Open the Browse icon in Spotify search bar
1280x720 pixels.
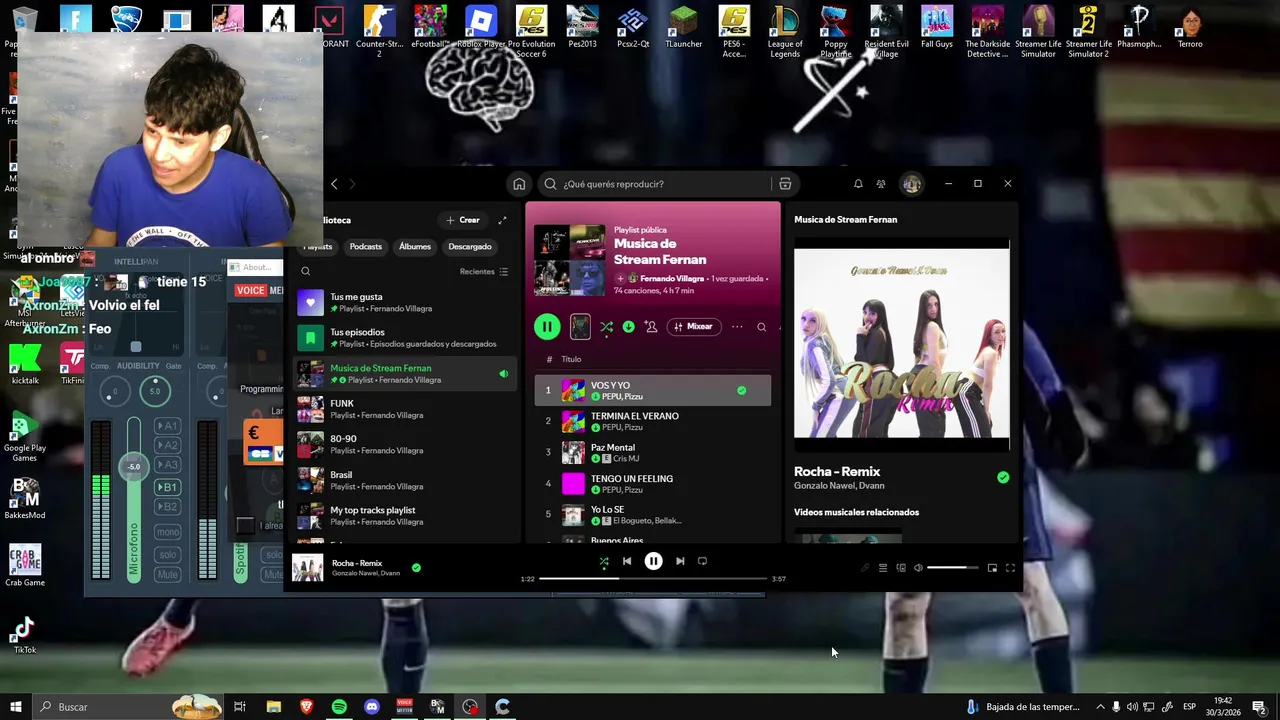pyautogui.click(x=785, y=184)
